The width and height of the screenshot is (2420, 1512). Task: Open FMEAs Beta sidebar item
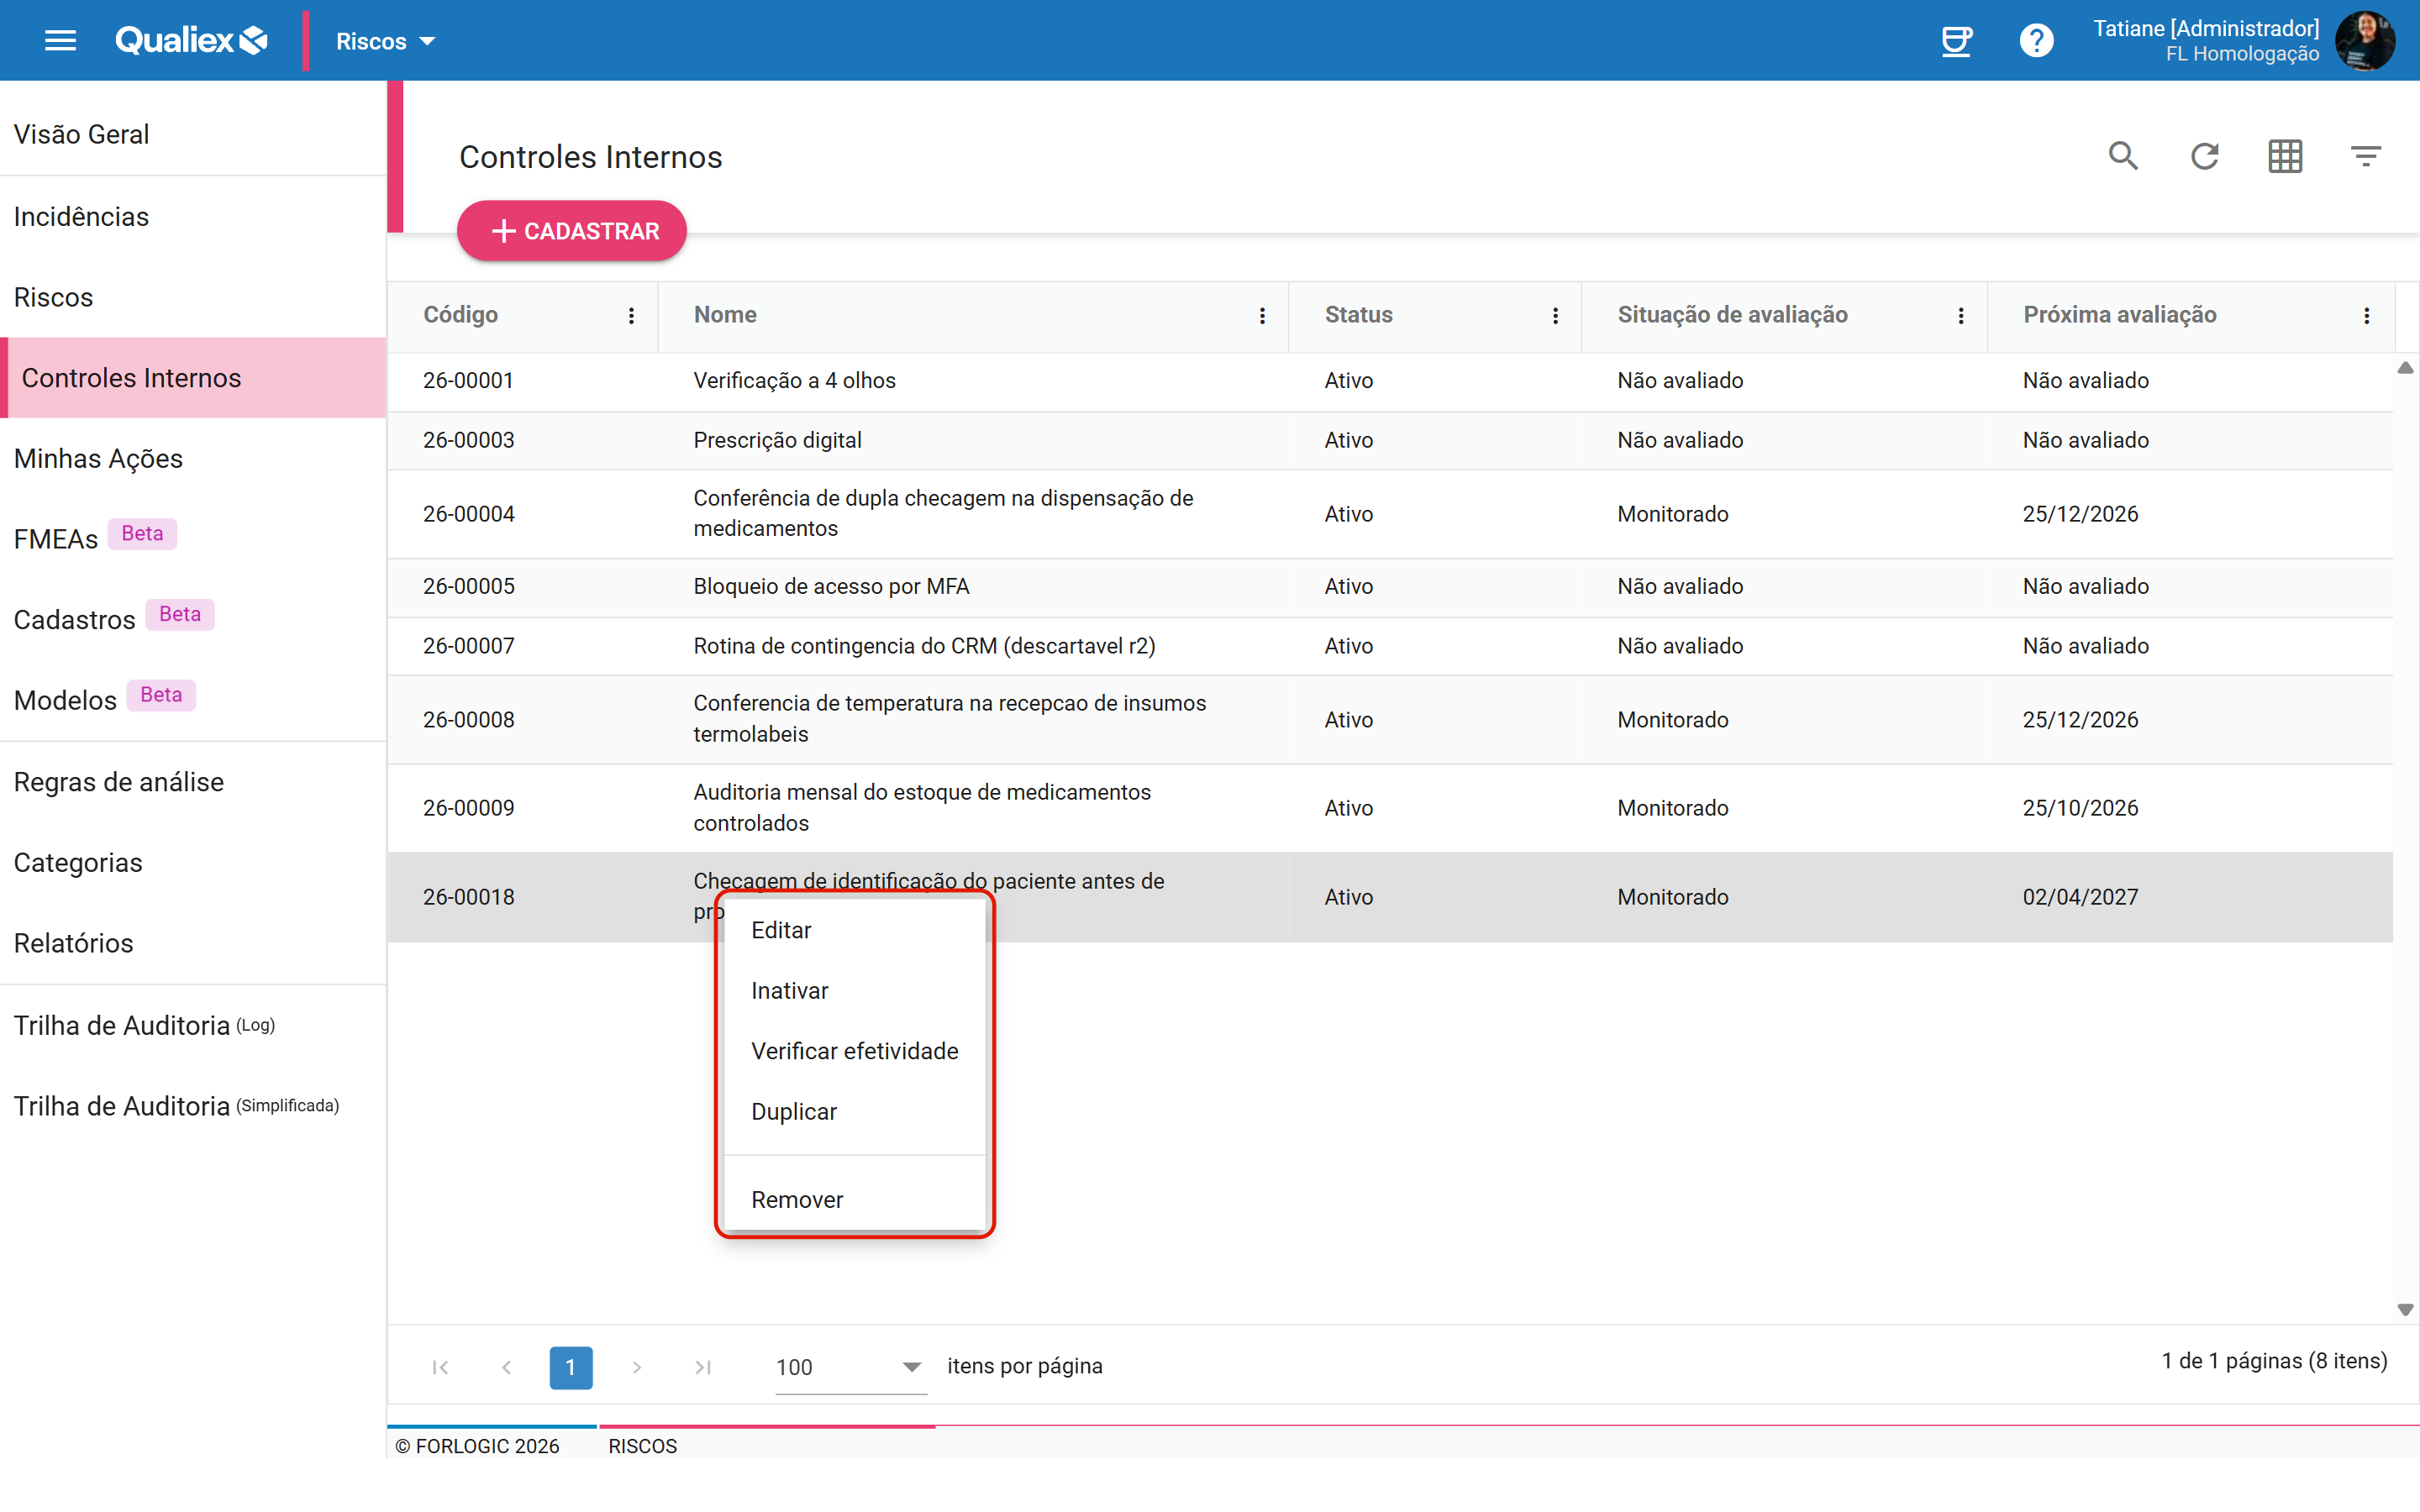193,538
